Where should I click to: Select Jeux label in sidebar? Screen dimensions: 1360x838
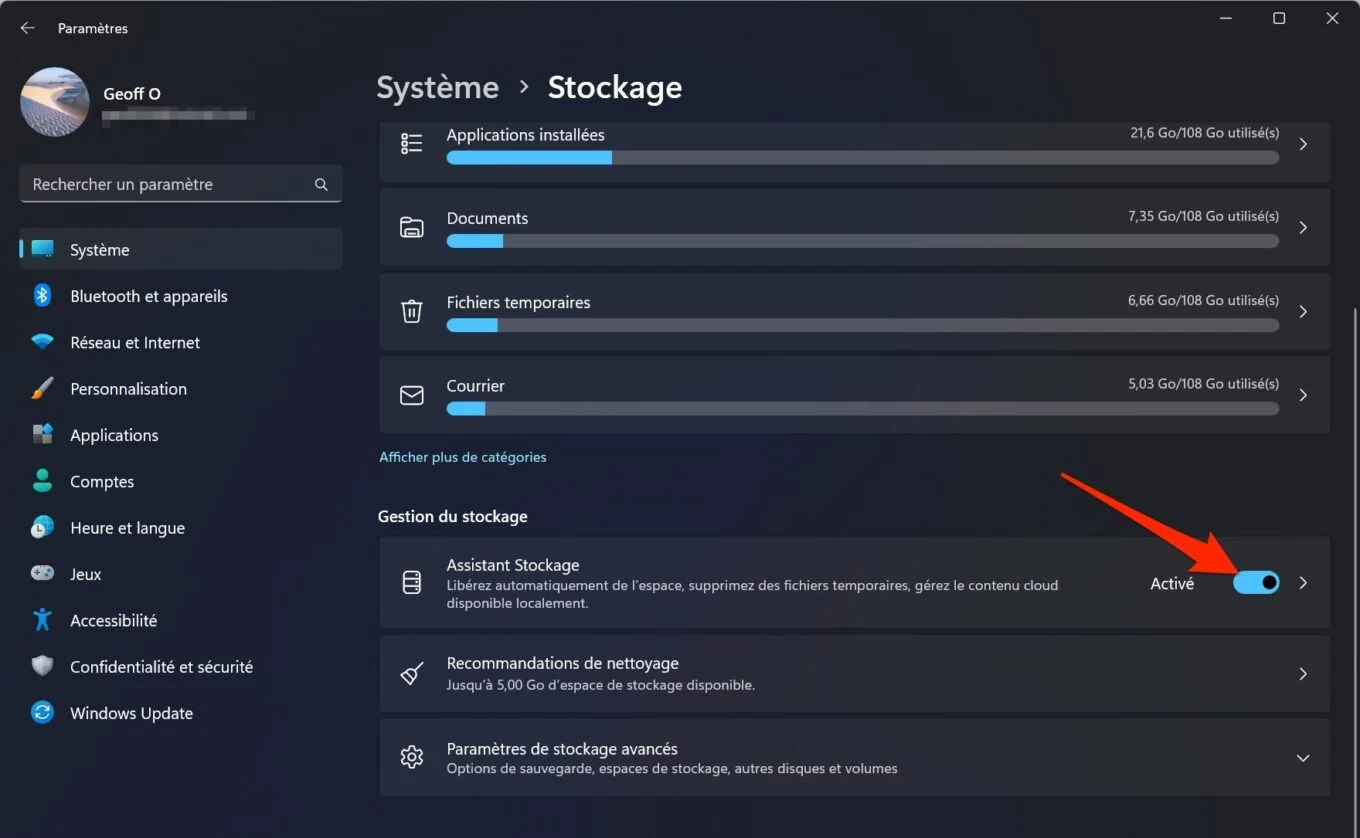point(86,574)
